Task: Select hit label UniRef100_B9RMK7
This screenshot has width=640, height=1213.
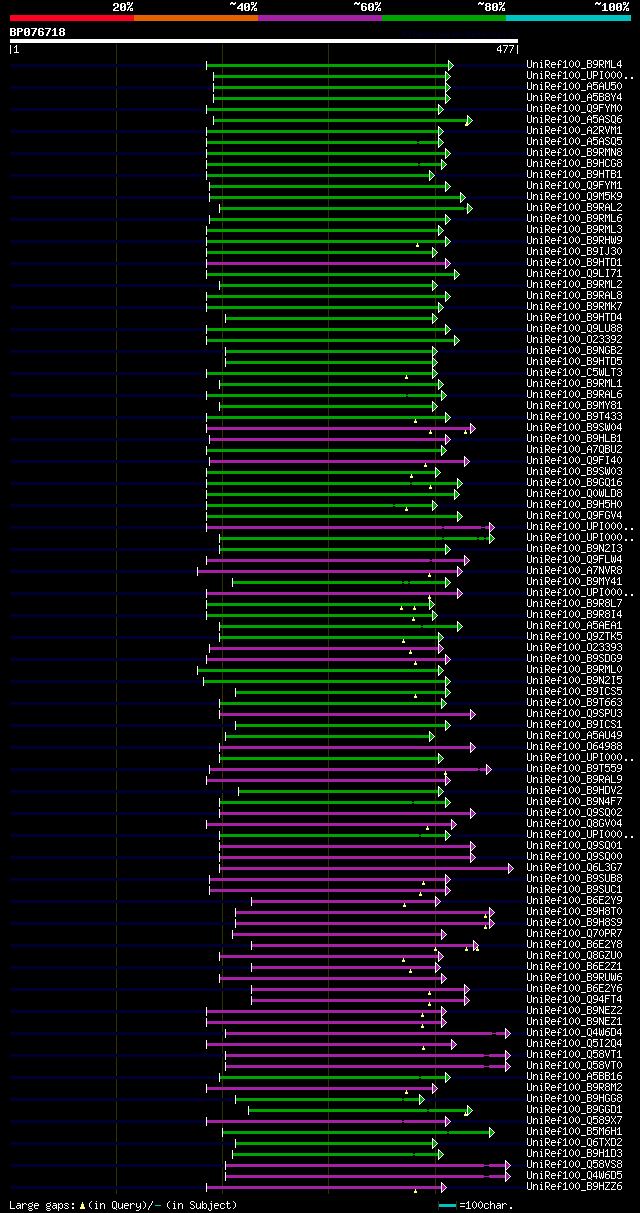Action: [x=574, y=307]
